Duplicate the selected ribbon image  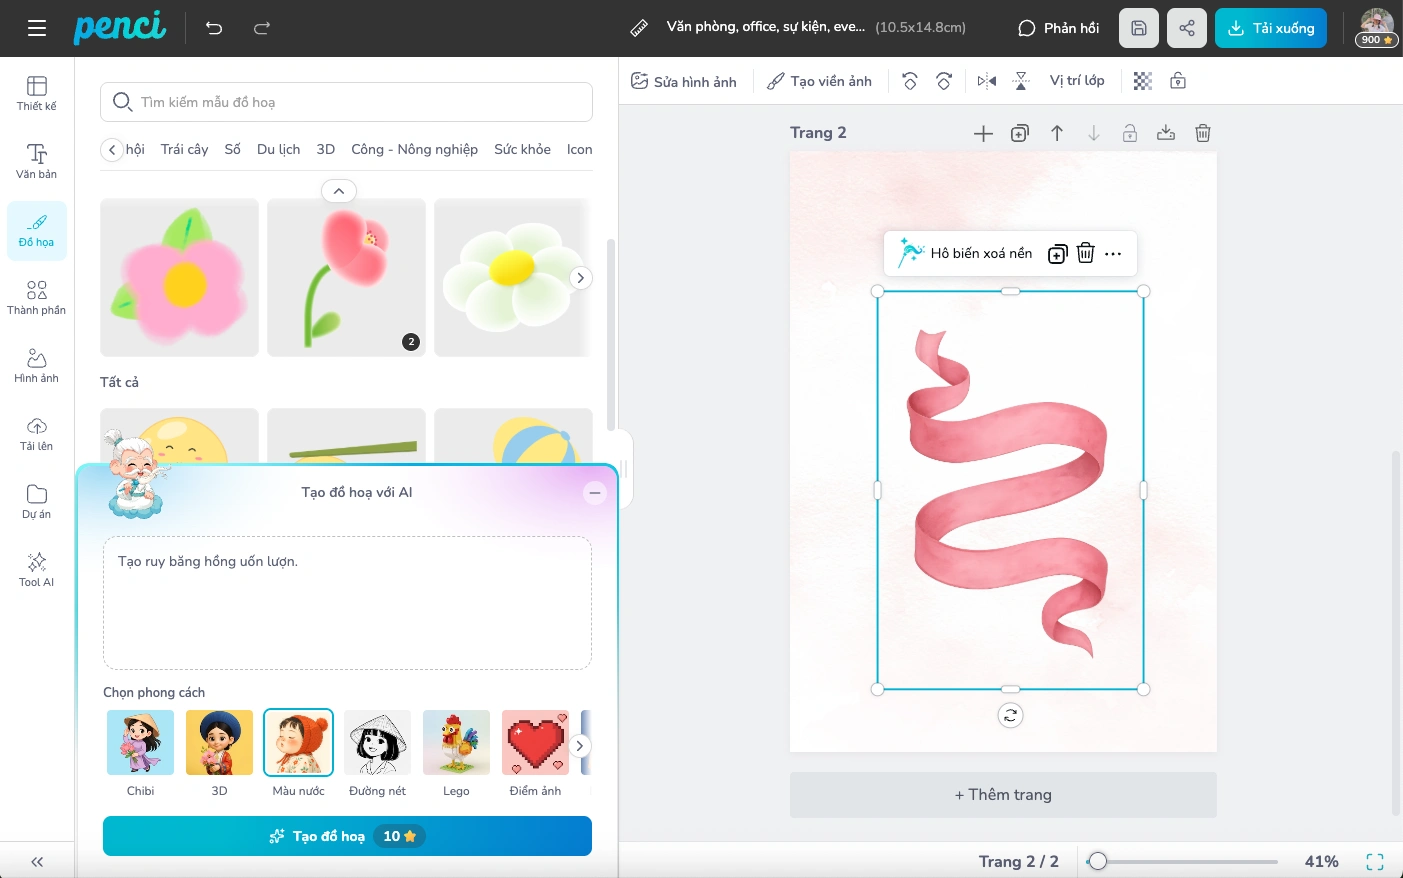pyautogui.click(x=1058, y=254)
